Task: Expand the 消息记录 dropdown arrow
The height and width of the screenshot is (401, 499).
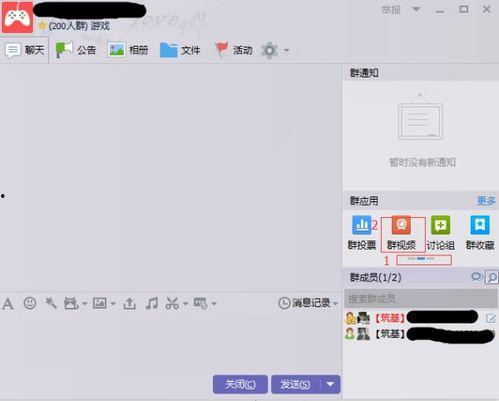Action: coord(335,303)
